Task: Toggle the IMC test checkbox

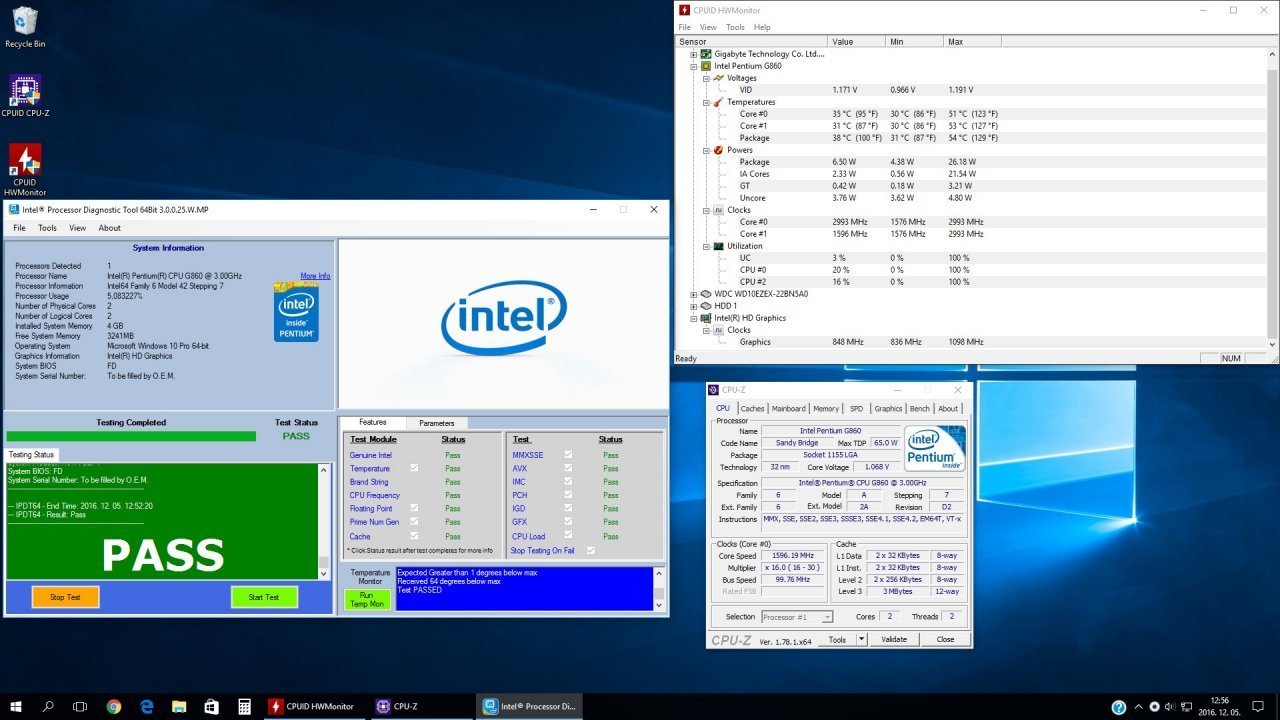Action: tap(568, 482)
